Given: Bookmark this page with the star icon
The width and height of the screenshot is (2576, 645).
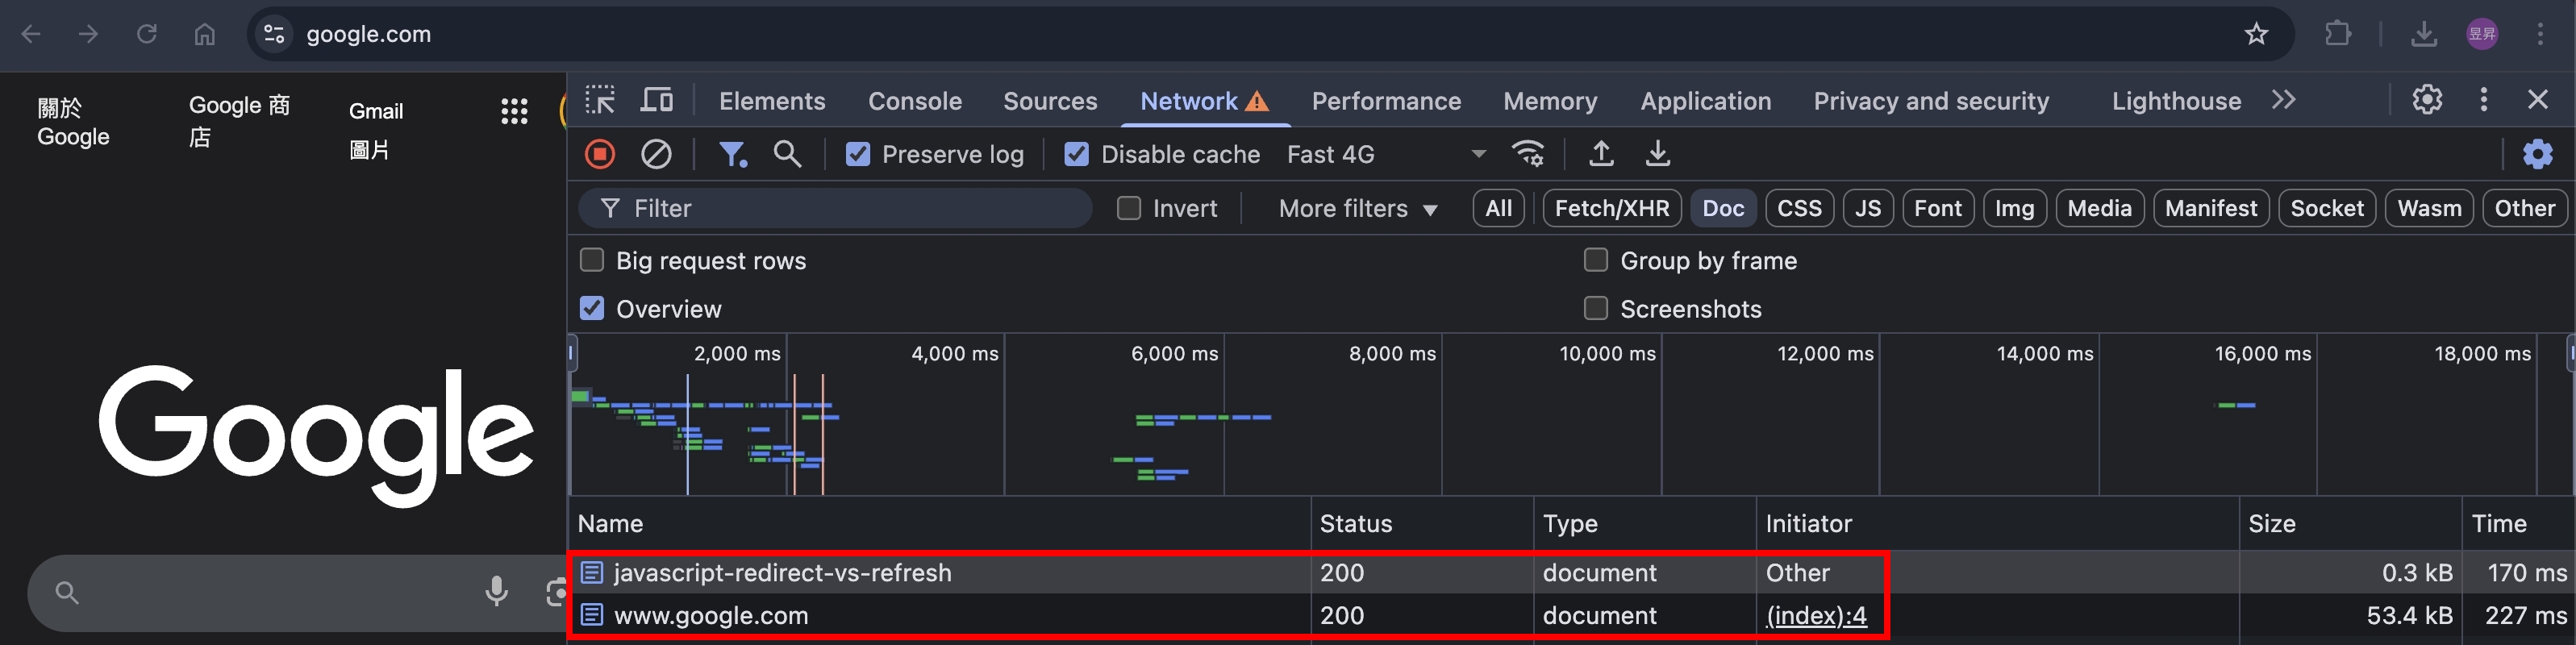Looking at the screenshot, I should click(x=2256, y=34).
